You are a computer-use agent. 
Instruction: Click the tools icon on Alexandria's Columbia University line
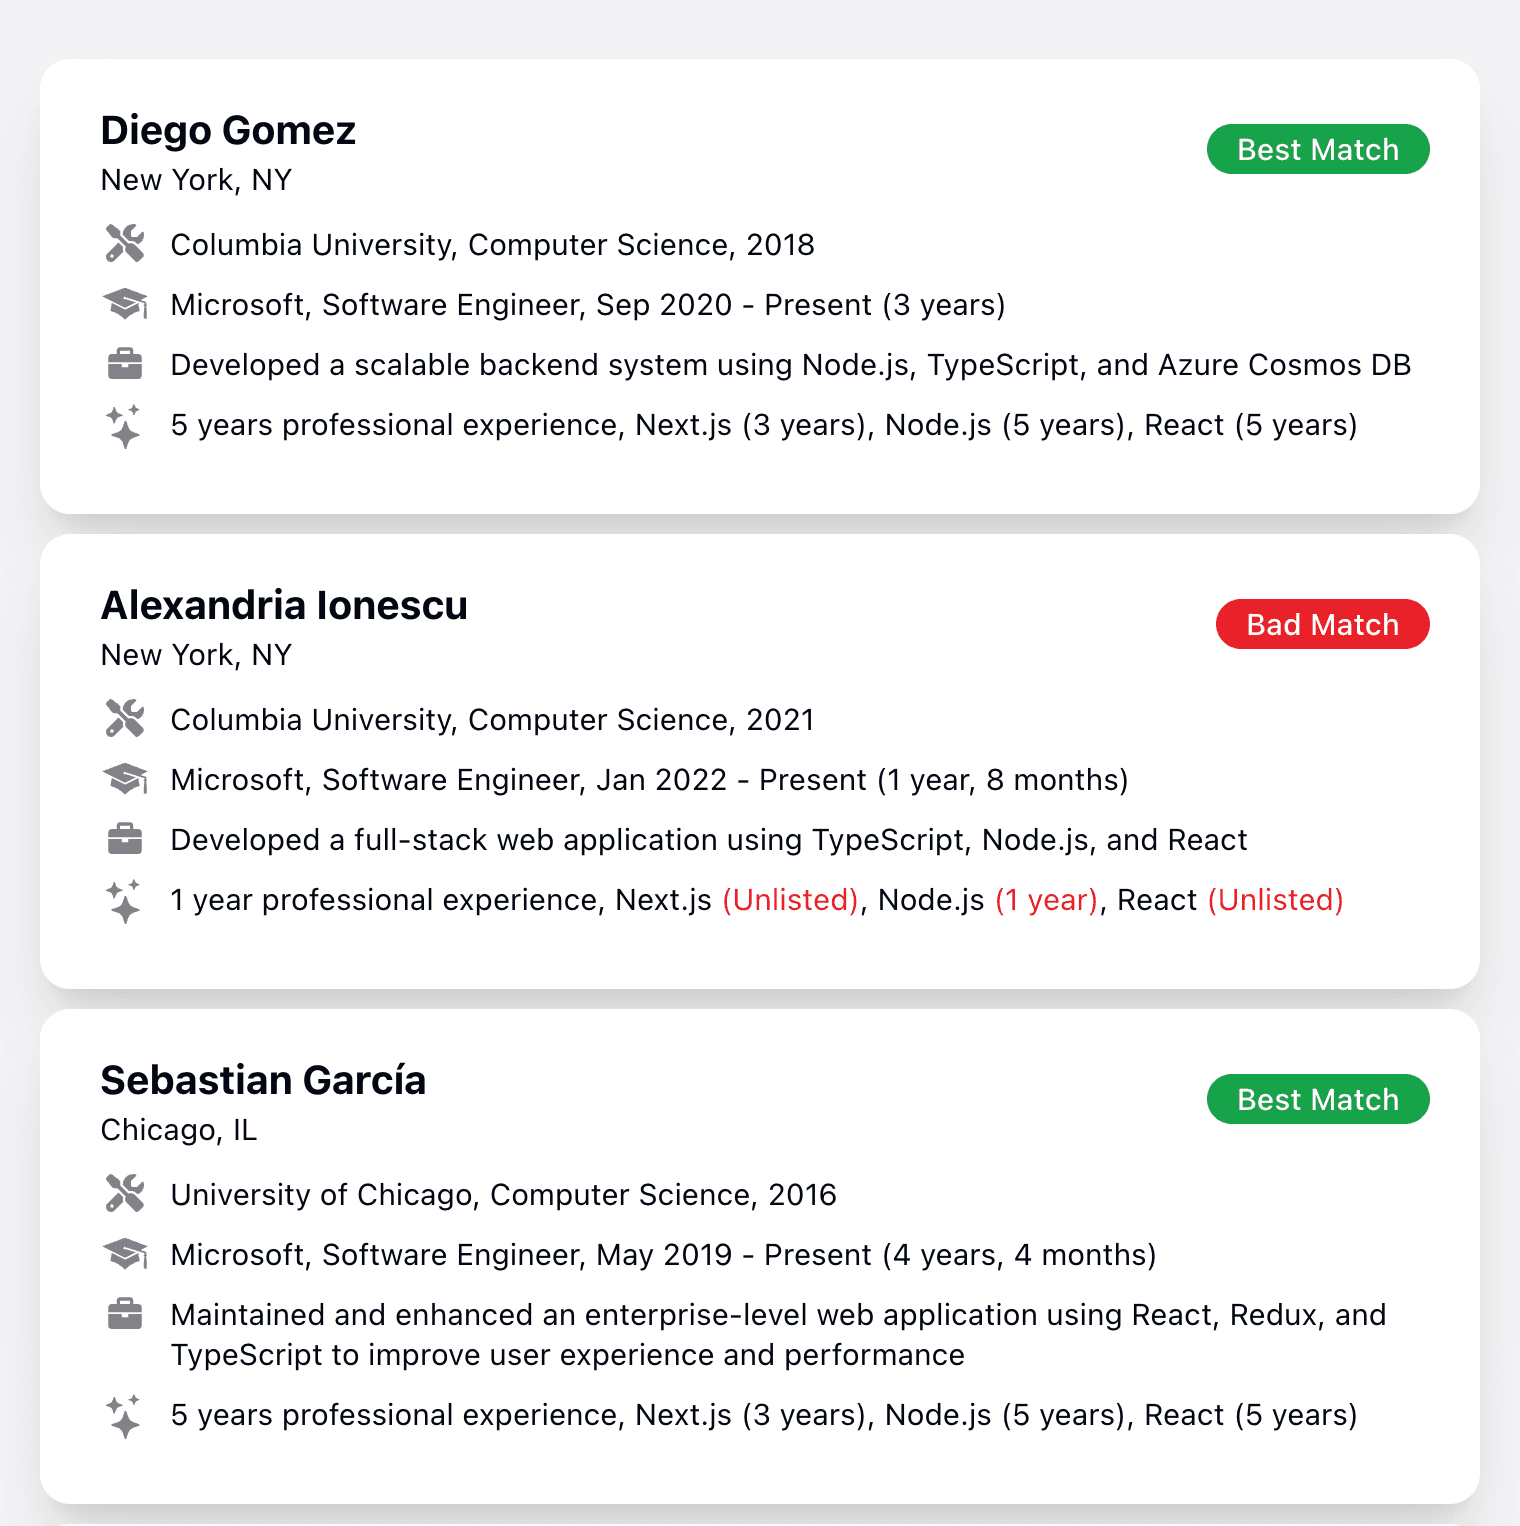point(124,717)
